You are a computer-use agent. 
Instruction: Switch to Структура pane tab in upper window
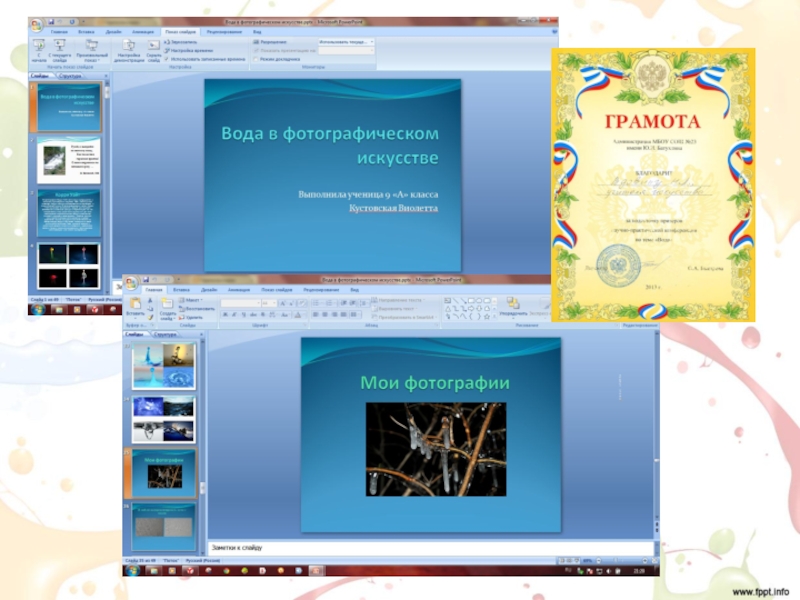point(70,76)
